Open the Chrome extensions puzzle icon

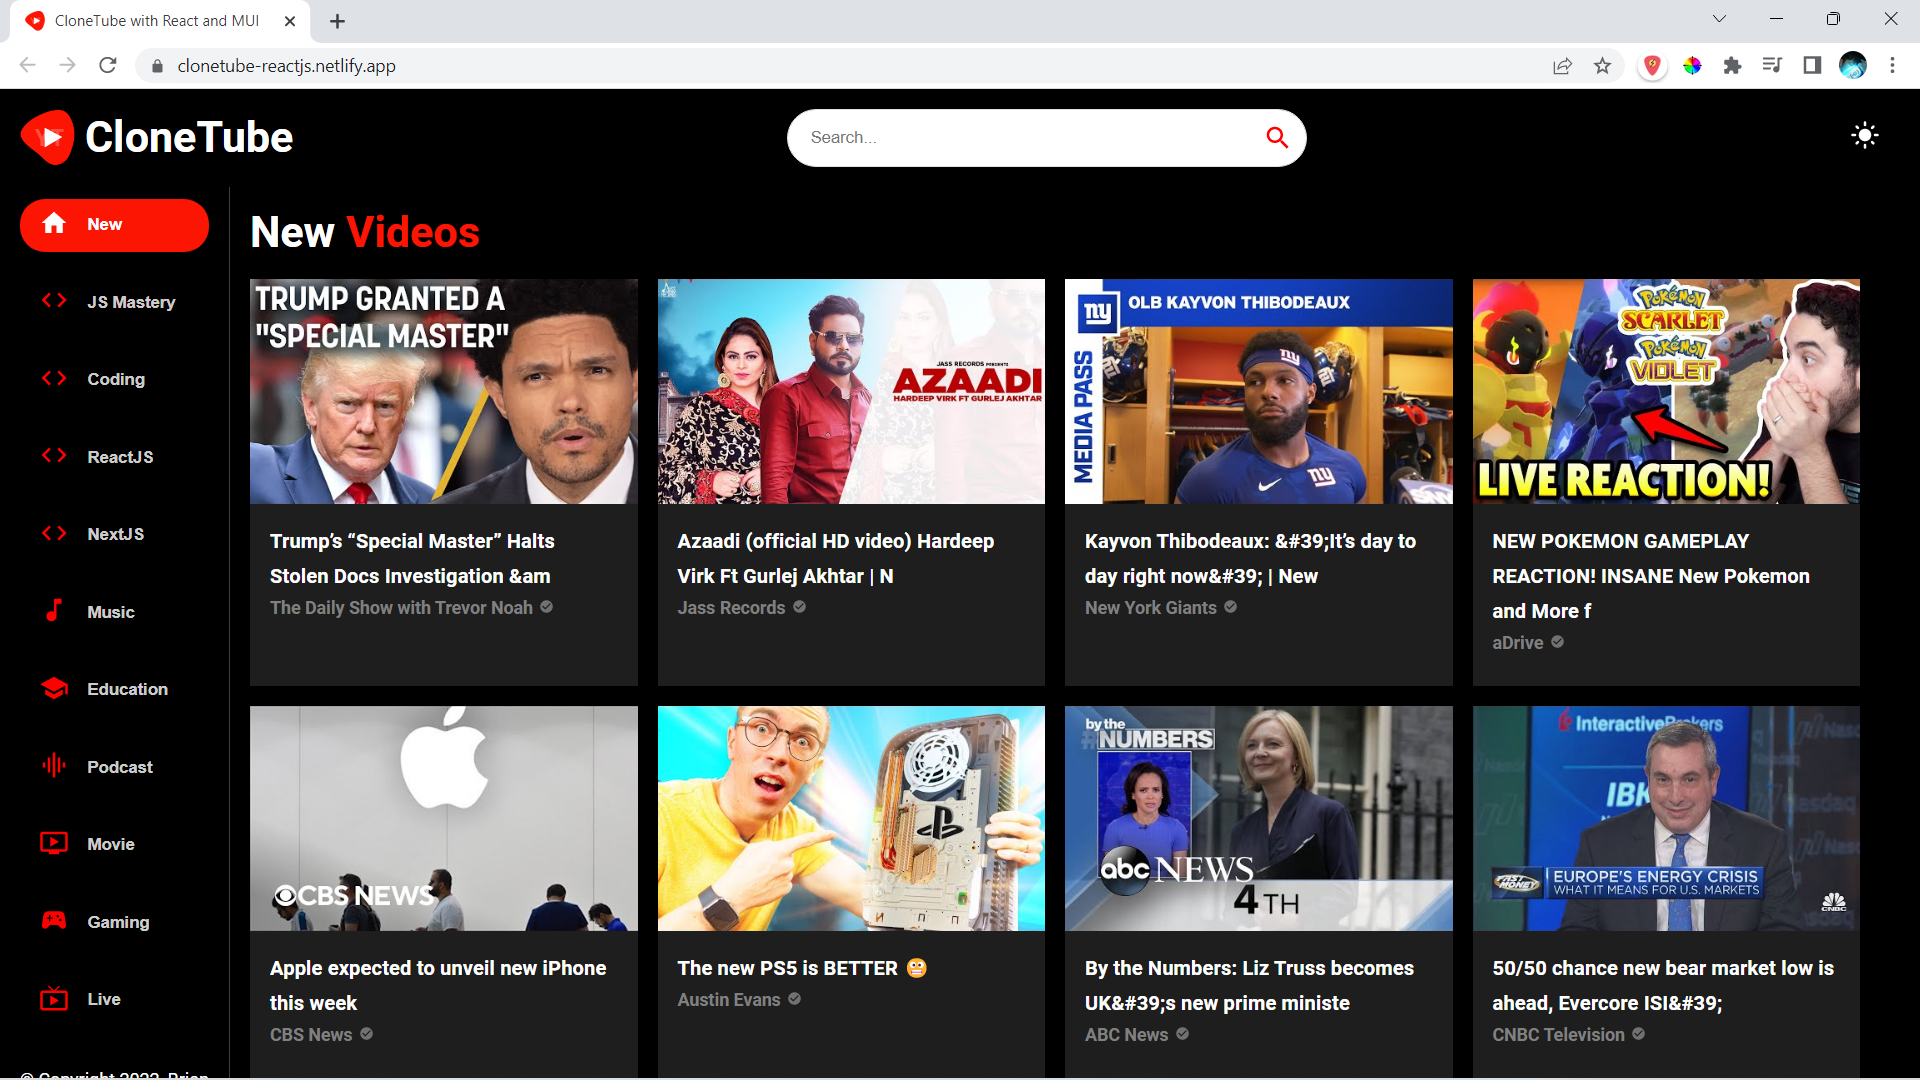(x=1743, y=66)
